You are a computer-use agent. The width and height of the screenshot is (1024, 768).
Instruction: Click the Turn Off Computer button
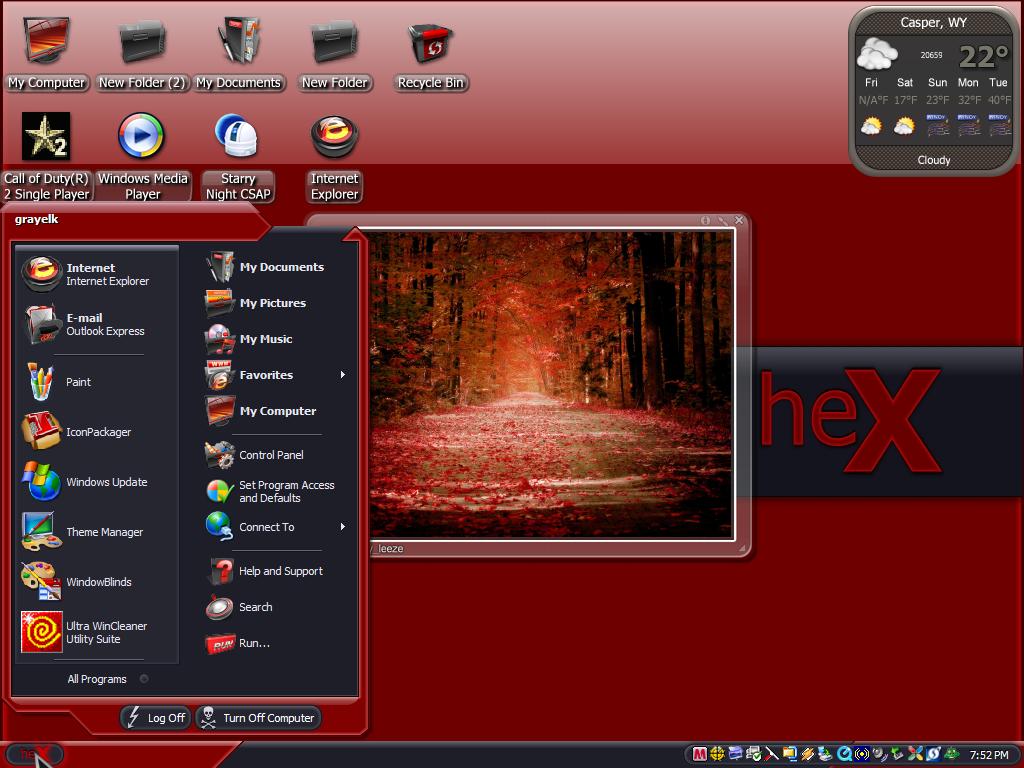[259, 718]
